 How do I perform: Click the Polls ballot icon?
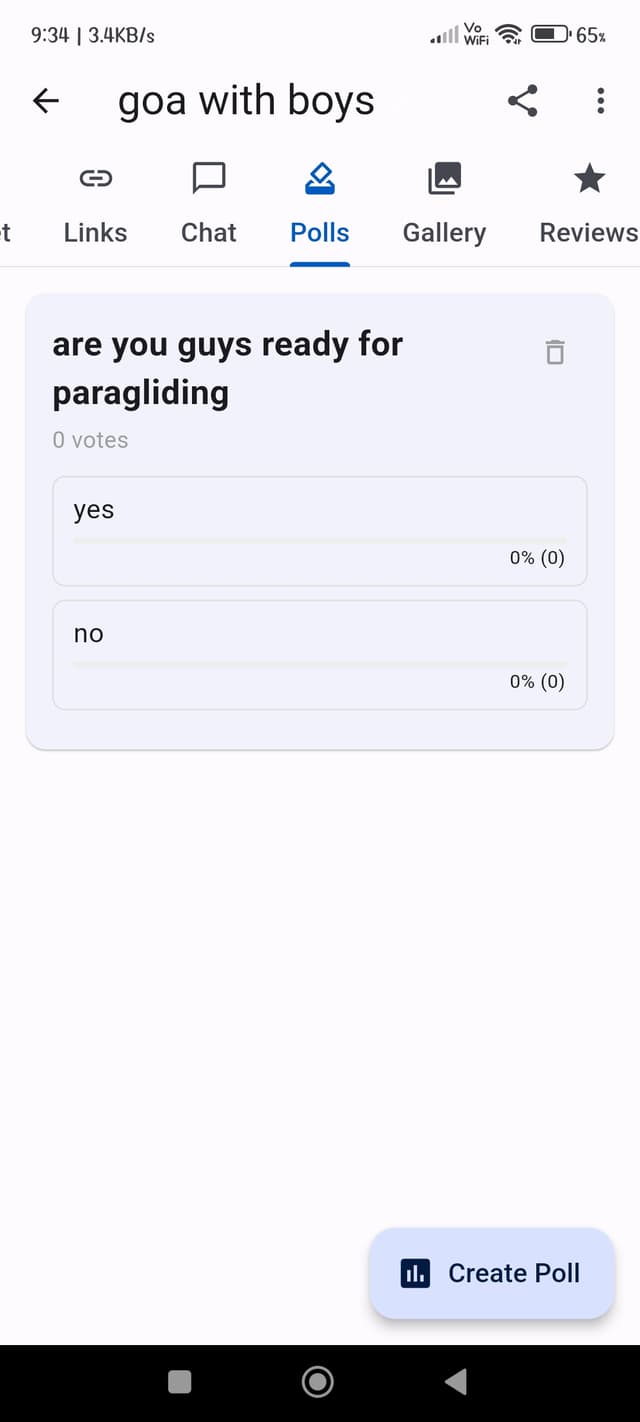pos(319,178)
